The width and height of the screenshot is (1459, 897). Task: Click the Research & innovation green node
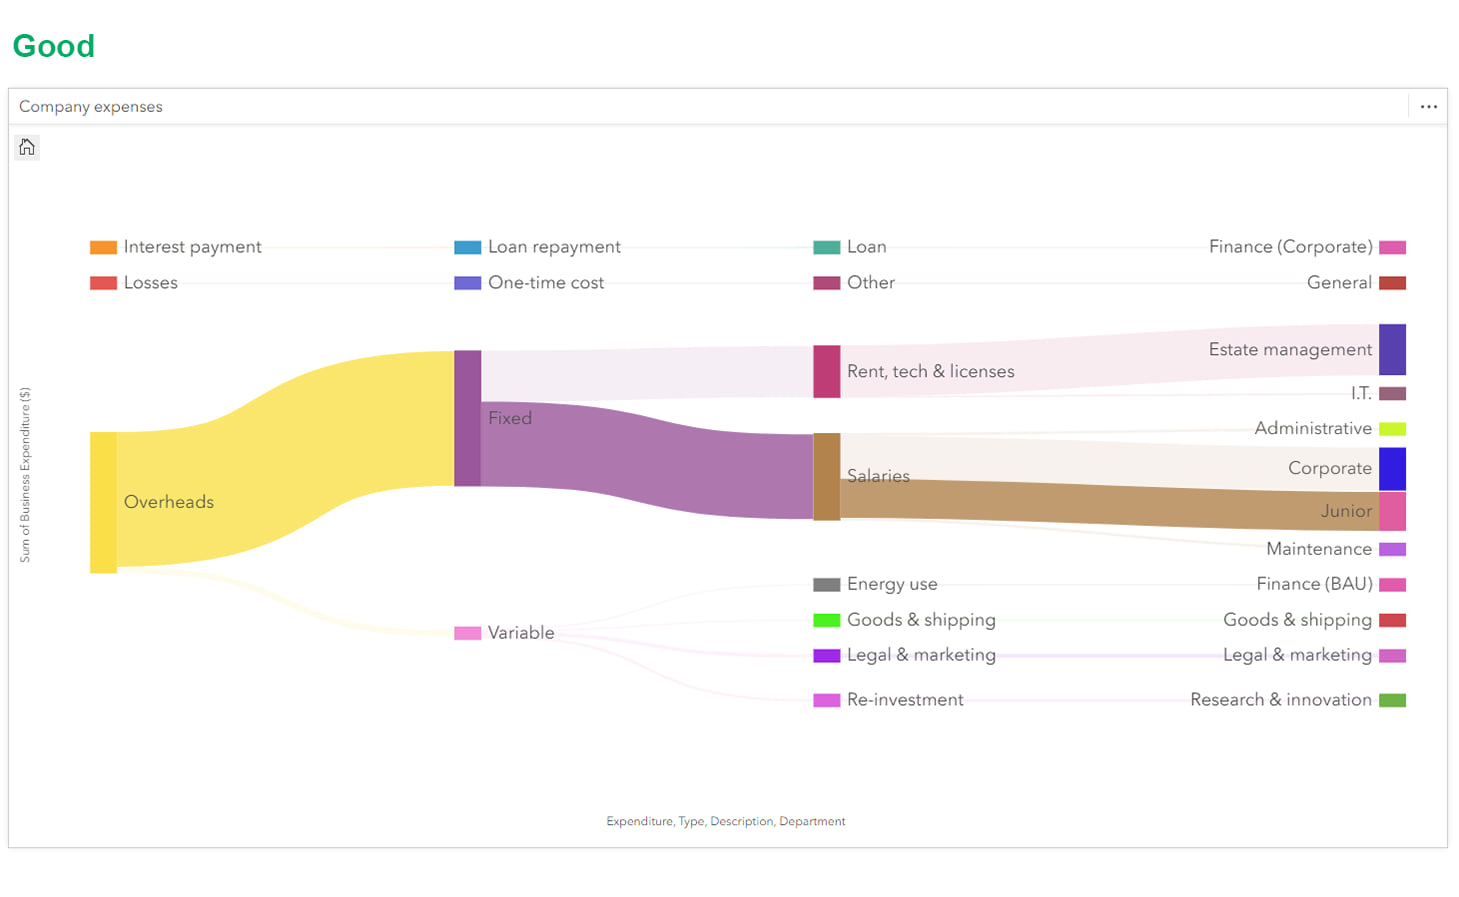click(1392, 700)
